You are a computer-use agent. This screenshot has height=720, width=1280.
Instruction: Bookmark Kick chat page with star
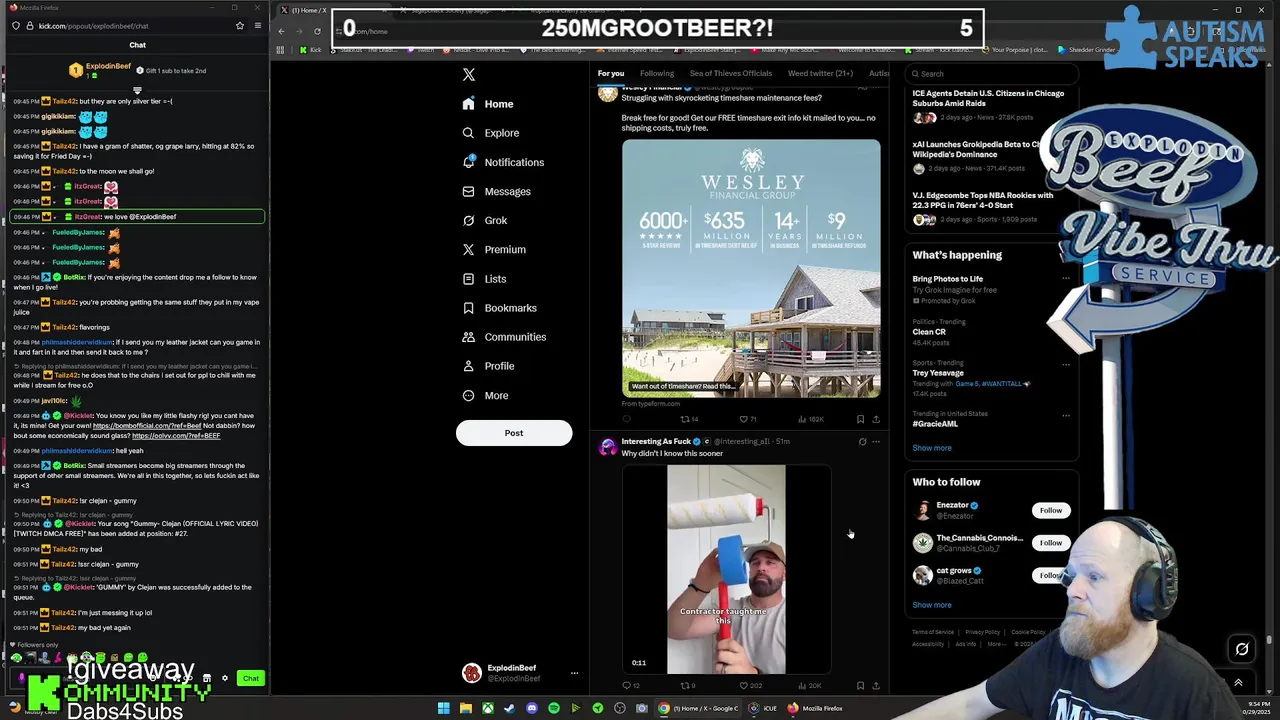coord(240,26)
